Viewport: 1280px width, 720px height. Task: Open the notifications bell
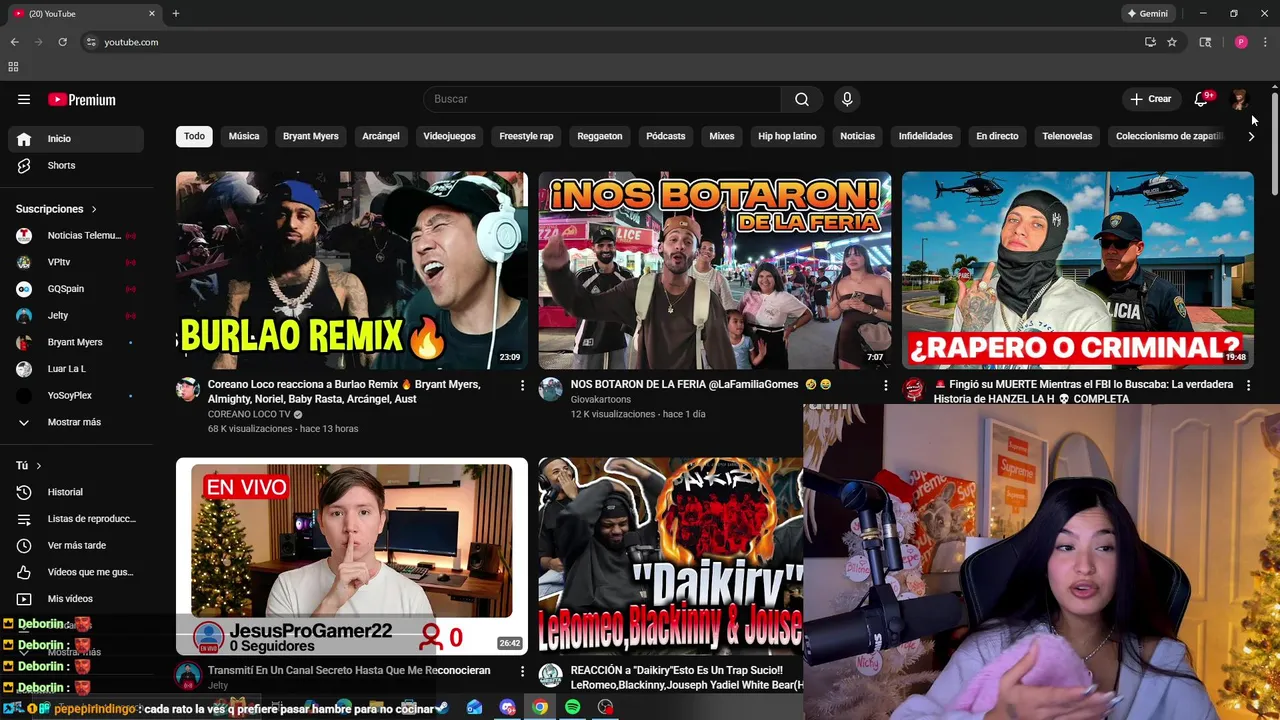tap(1201, 99)
